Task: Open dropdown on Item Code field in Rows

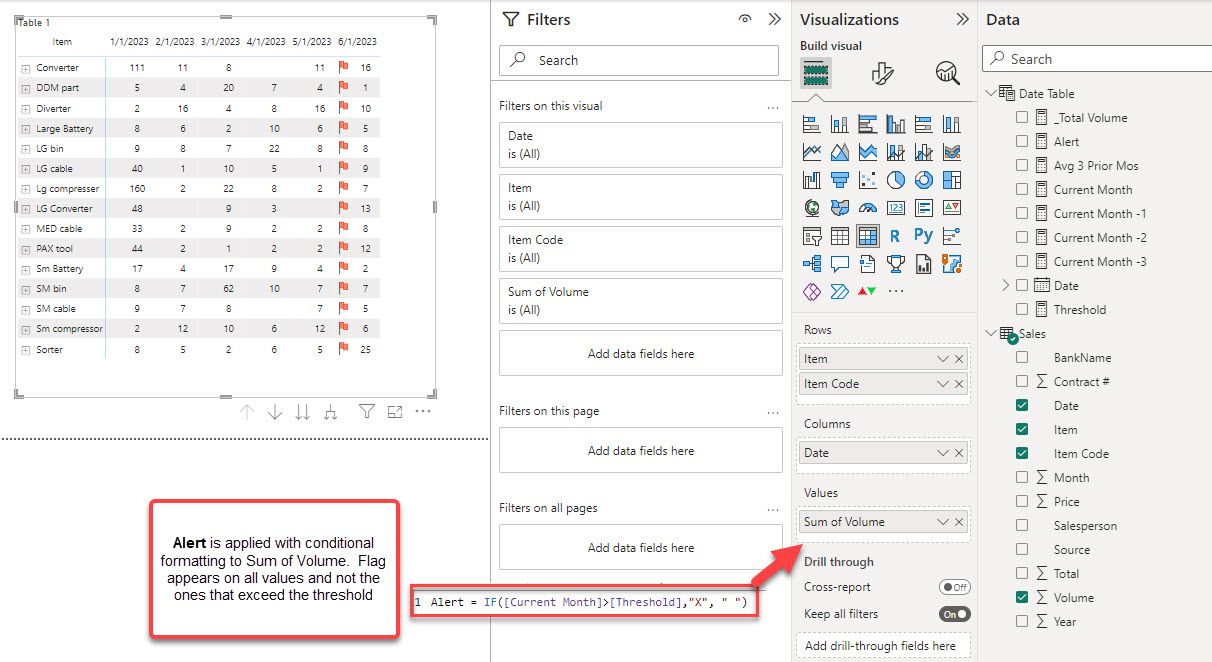Action: point(942,384)
